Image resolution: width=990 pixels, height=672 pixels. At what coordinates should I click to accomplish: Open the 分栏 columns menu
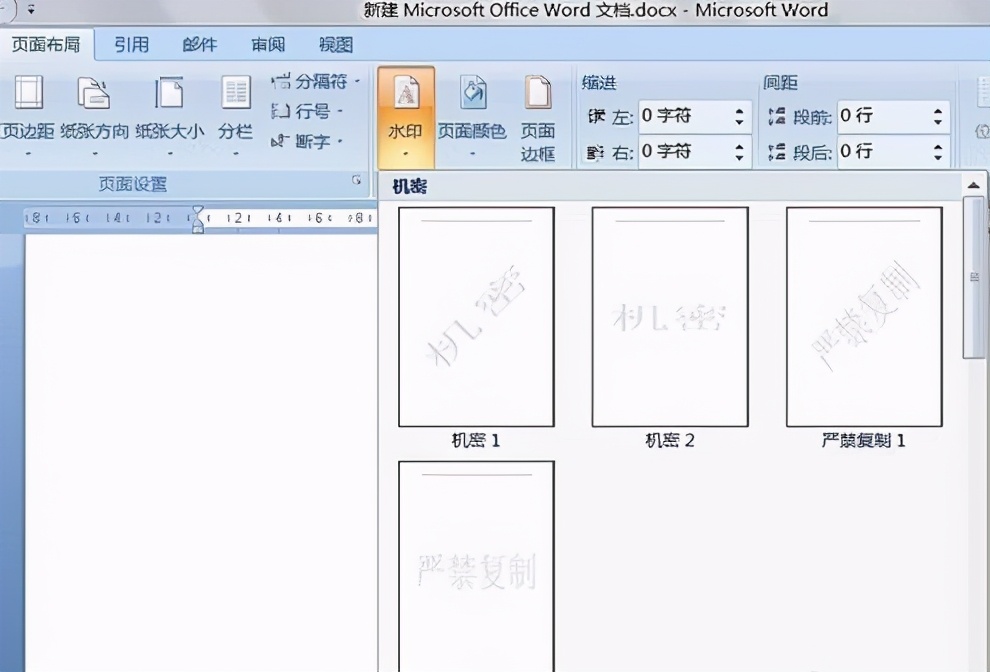pyautogui.click(x=236, y=116)
